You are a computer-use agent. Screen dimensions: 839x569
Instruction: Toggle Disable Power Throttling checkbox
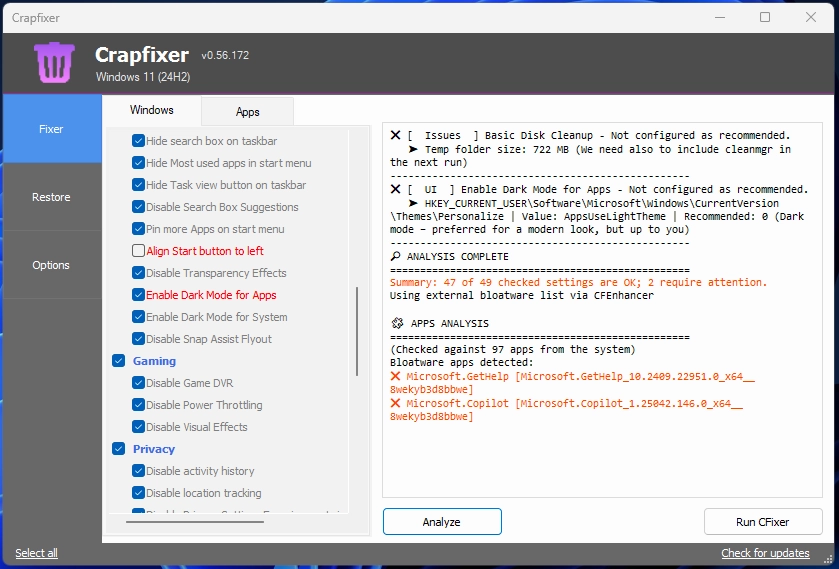click(138, 405)
